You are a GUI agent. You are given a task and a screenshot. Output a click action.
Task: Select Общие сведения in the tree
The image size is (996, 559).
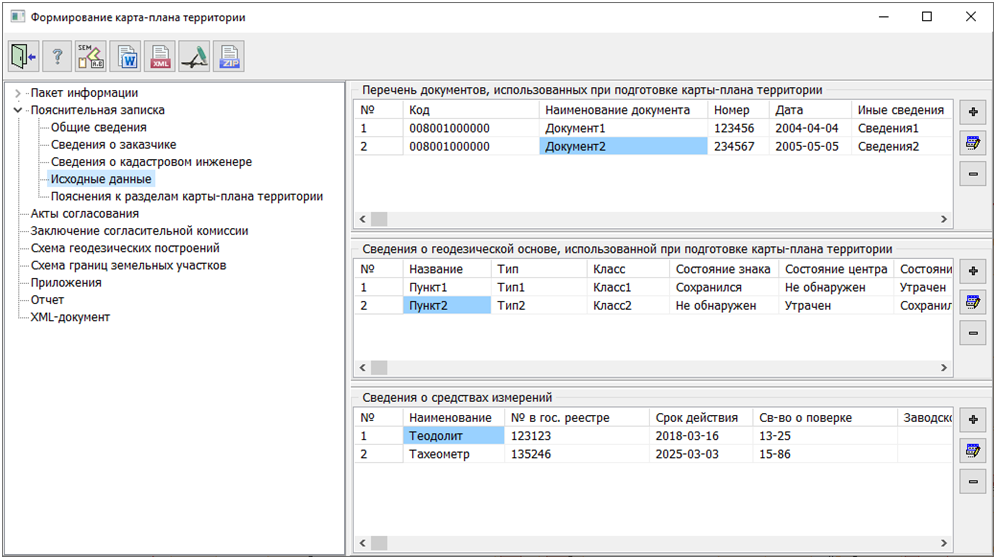tap(98, 127)
